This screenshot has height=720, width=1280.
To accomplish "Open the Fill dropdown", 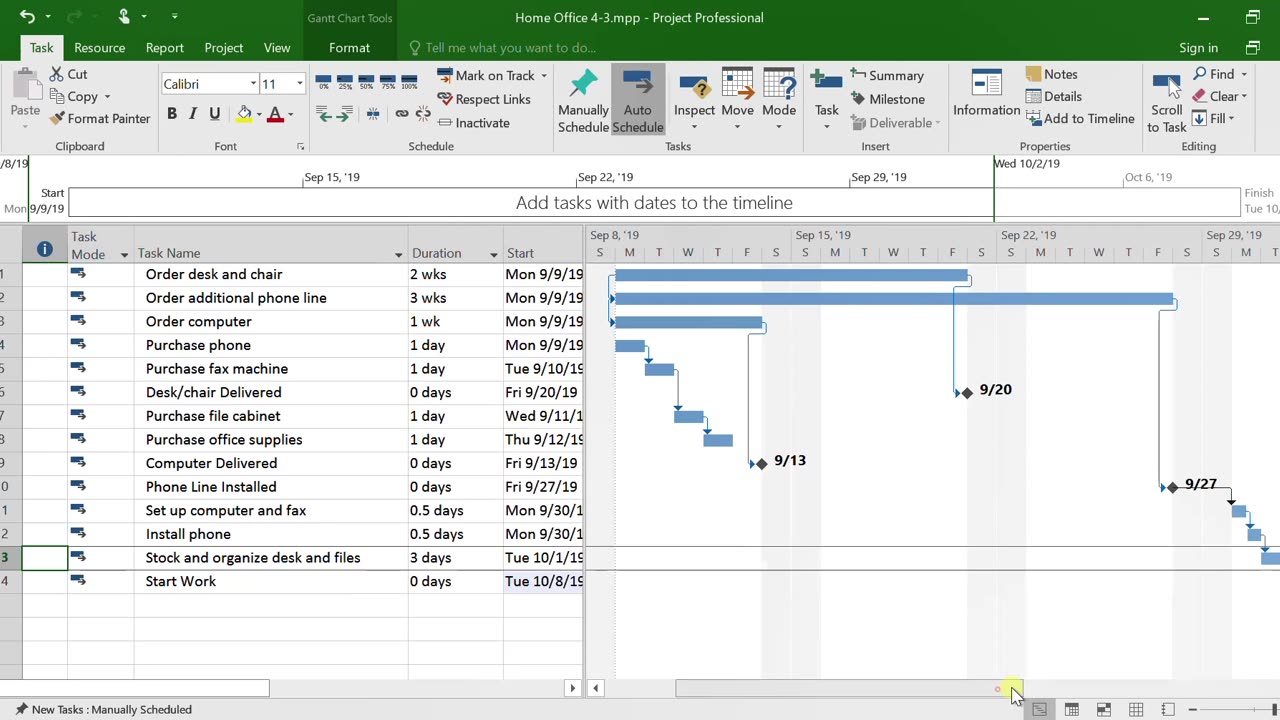I will click(x=1231, y=118).
